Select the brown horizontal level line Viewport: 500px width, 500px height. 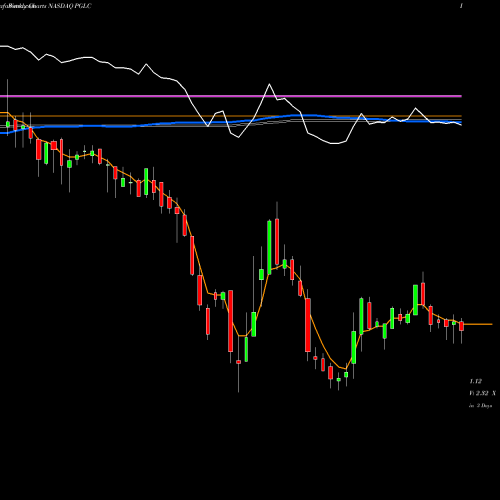coord(231,116)
